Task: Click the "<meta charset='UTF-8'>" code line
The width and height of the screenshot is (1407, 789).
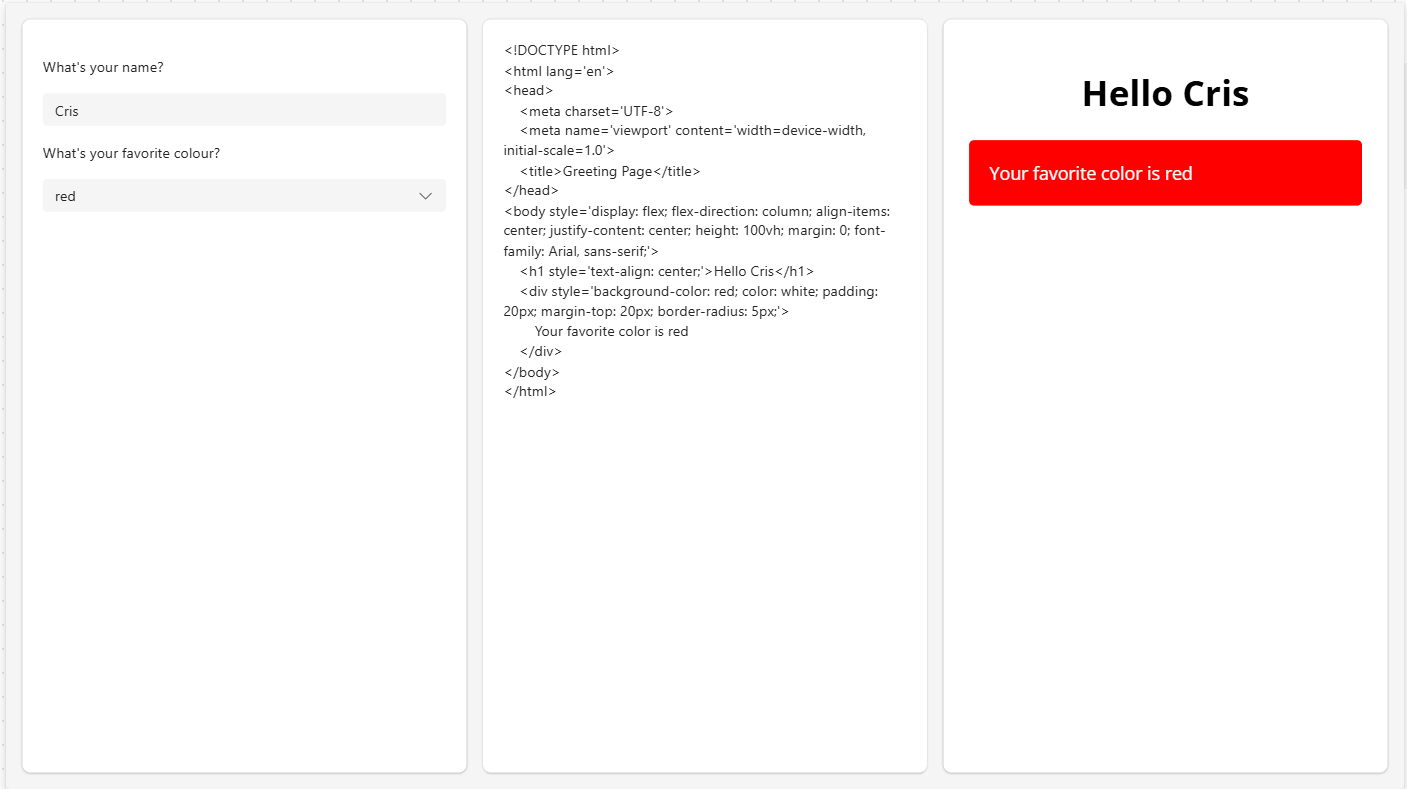Action: coord(597,111)
